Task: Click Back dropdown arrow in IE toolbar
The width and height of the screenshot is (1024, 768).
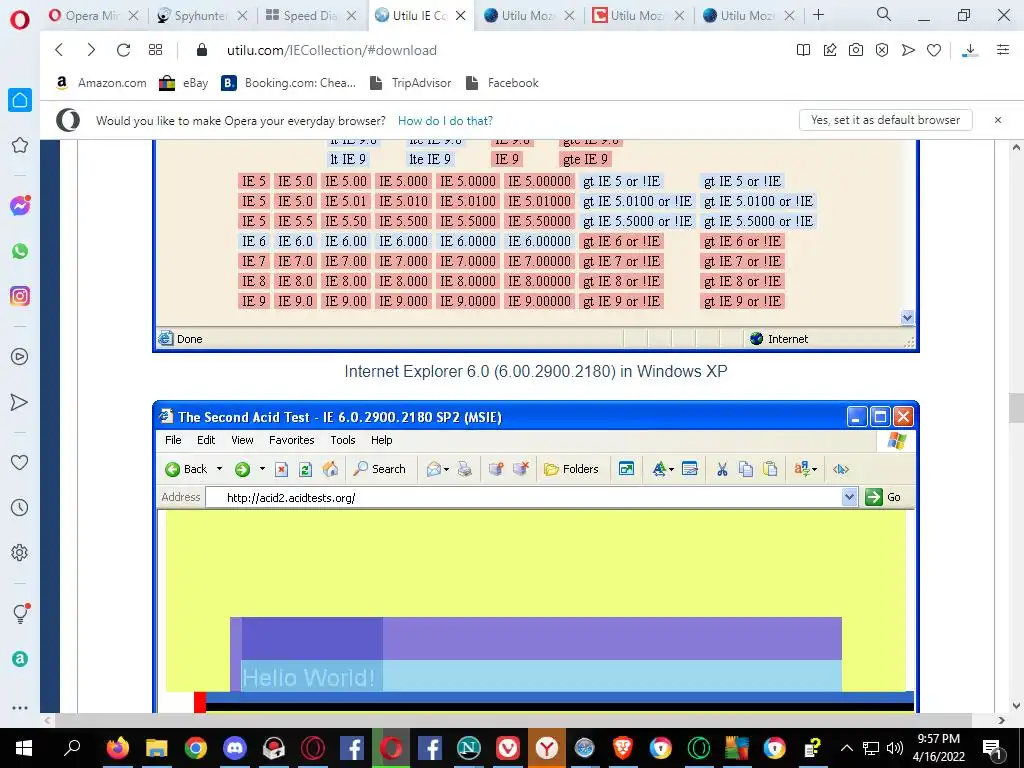Action: 219,469
